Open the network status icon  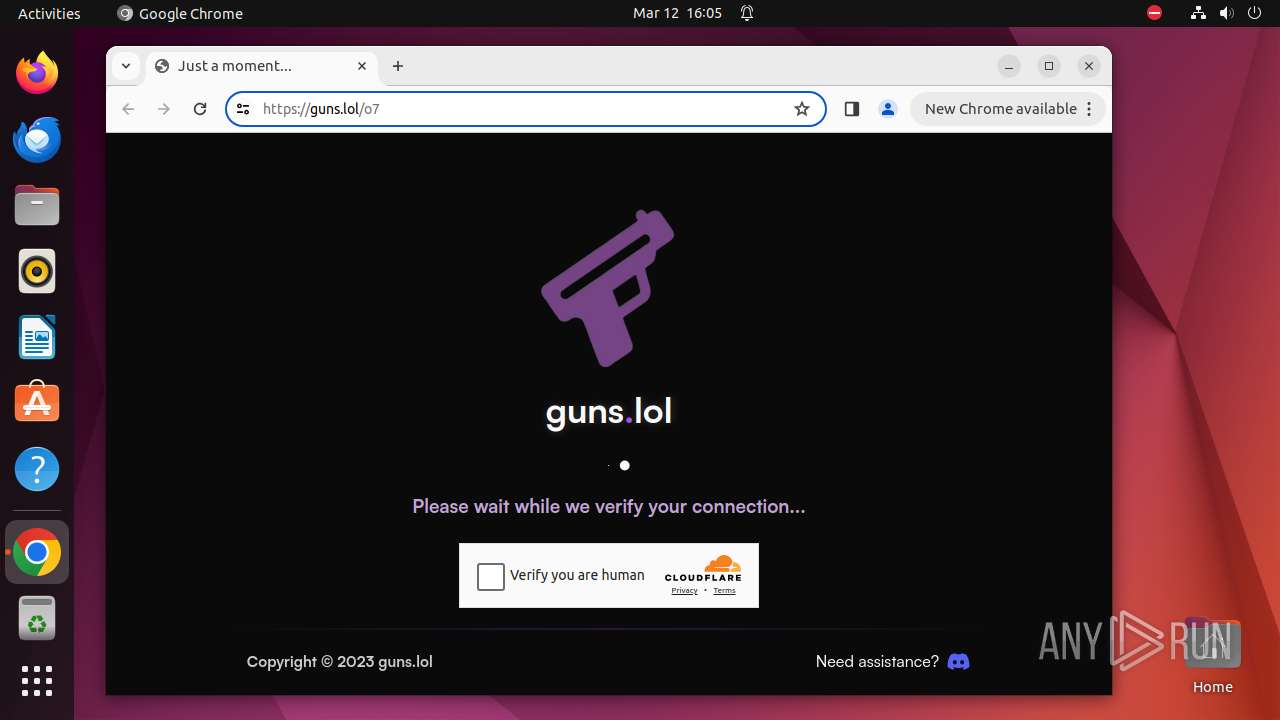(1199, 13)
